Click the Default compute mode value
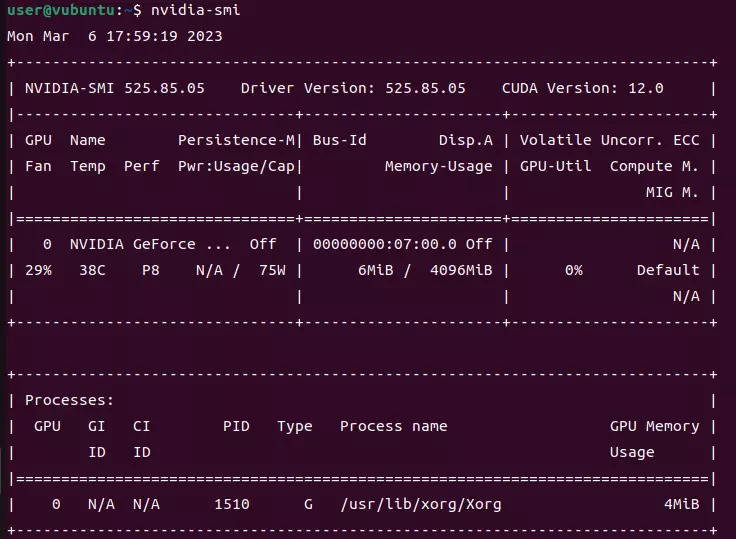The image size is (736, 539). click(668, 270)
